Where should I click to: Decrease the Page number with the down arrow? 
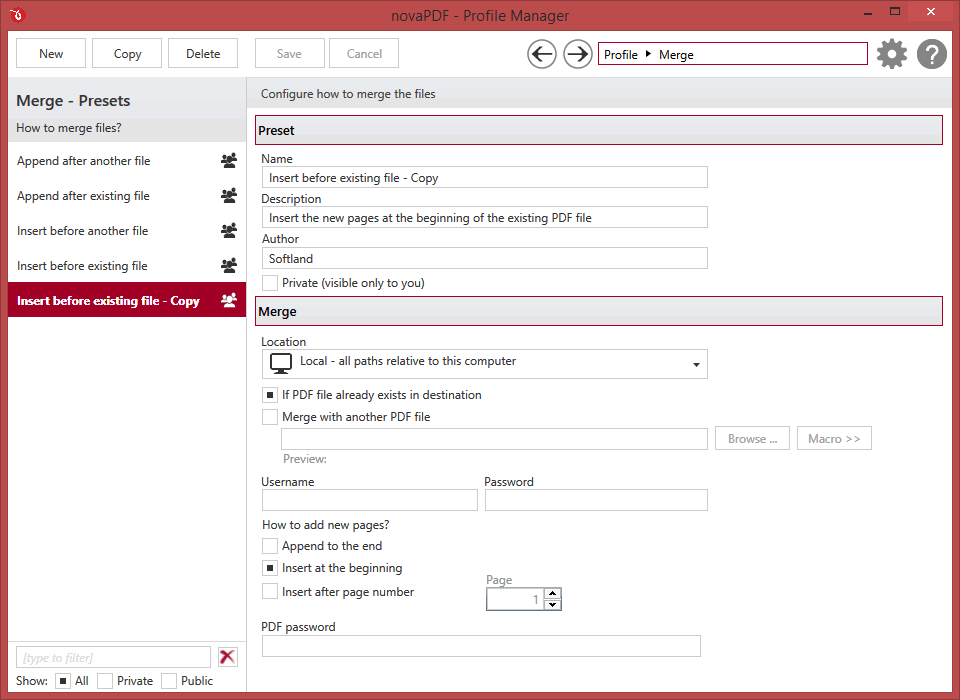(553, 604)
